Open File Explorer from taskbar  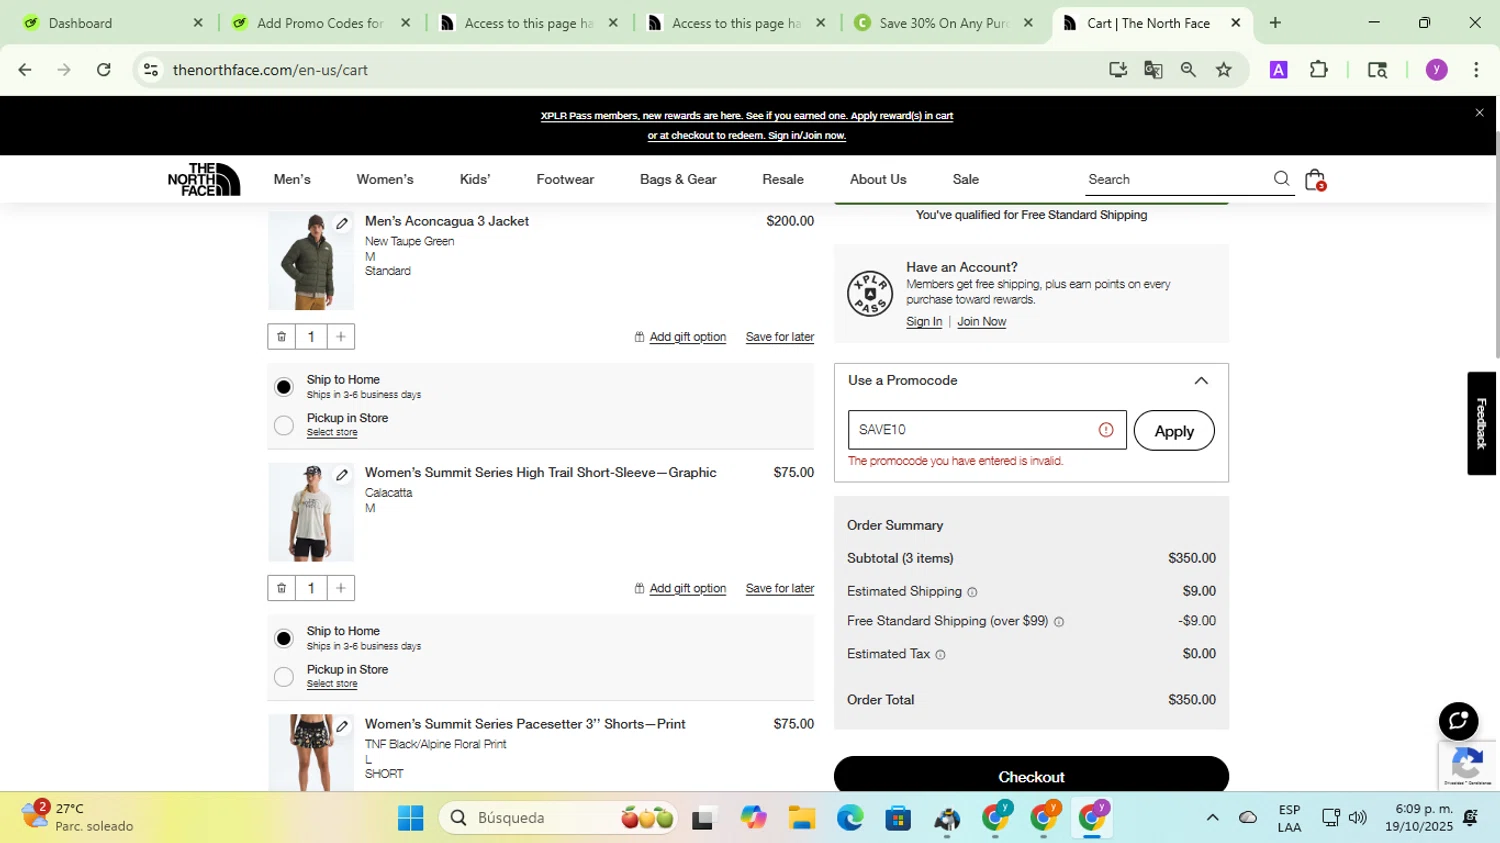[x=801, y=818]
